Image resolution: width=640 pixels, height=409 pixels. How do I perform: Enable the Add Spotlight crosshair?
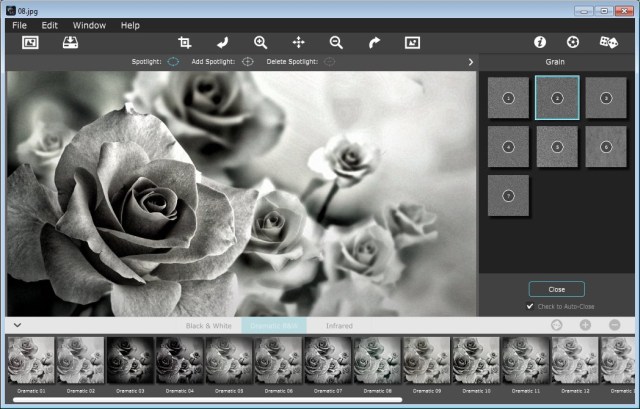[248, 62]
